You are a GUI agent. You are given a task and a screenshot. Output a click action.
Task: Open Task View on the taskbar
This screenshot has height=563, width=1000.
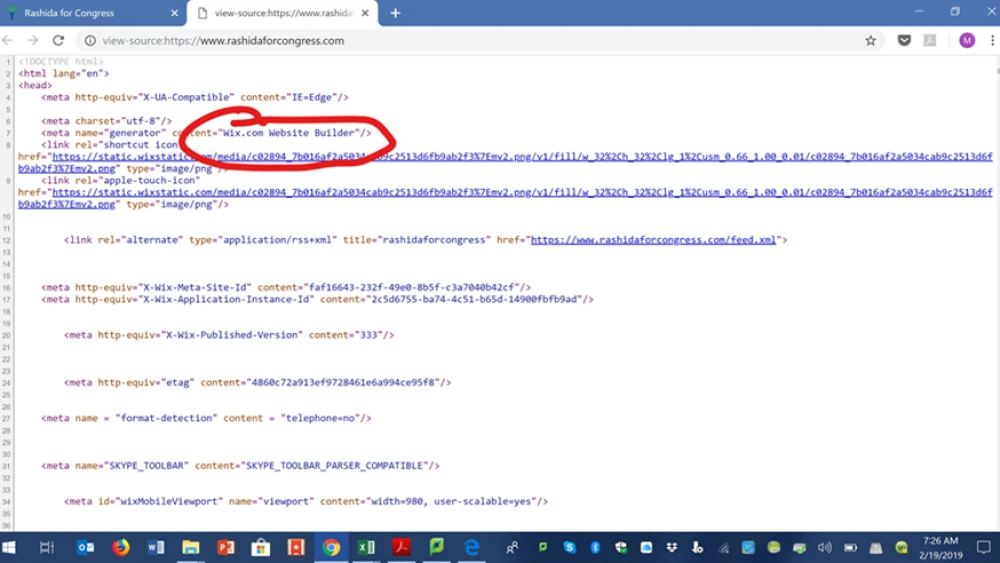click(x=47, y=547)
